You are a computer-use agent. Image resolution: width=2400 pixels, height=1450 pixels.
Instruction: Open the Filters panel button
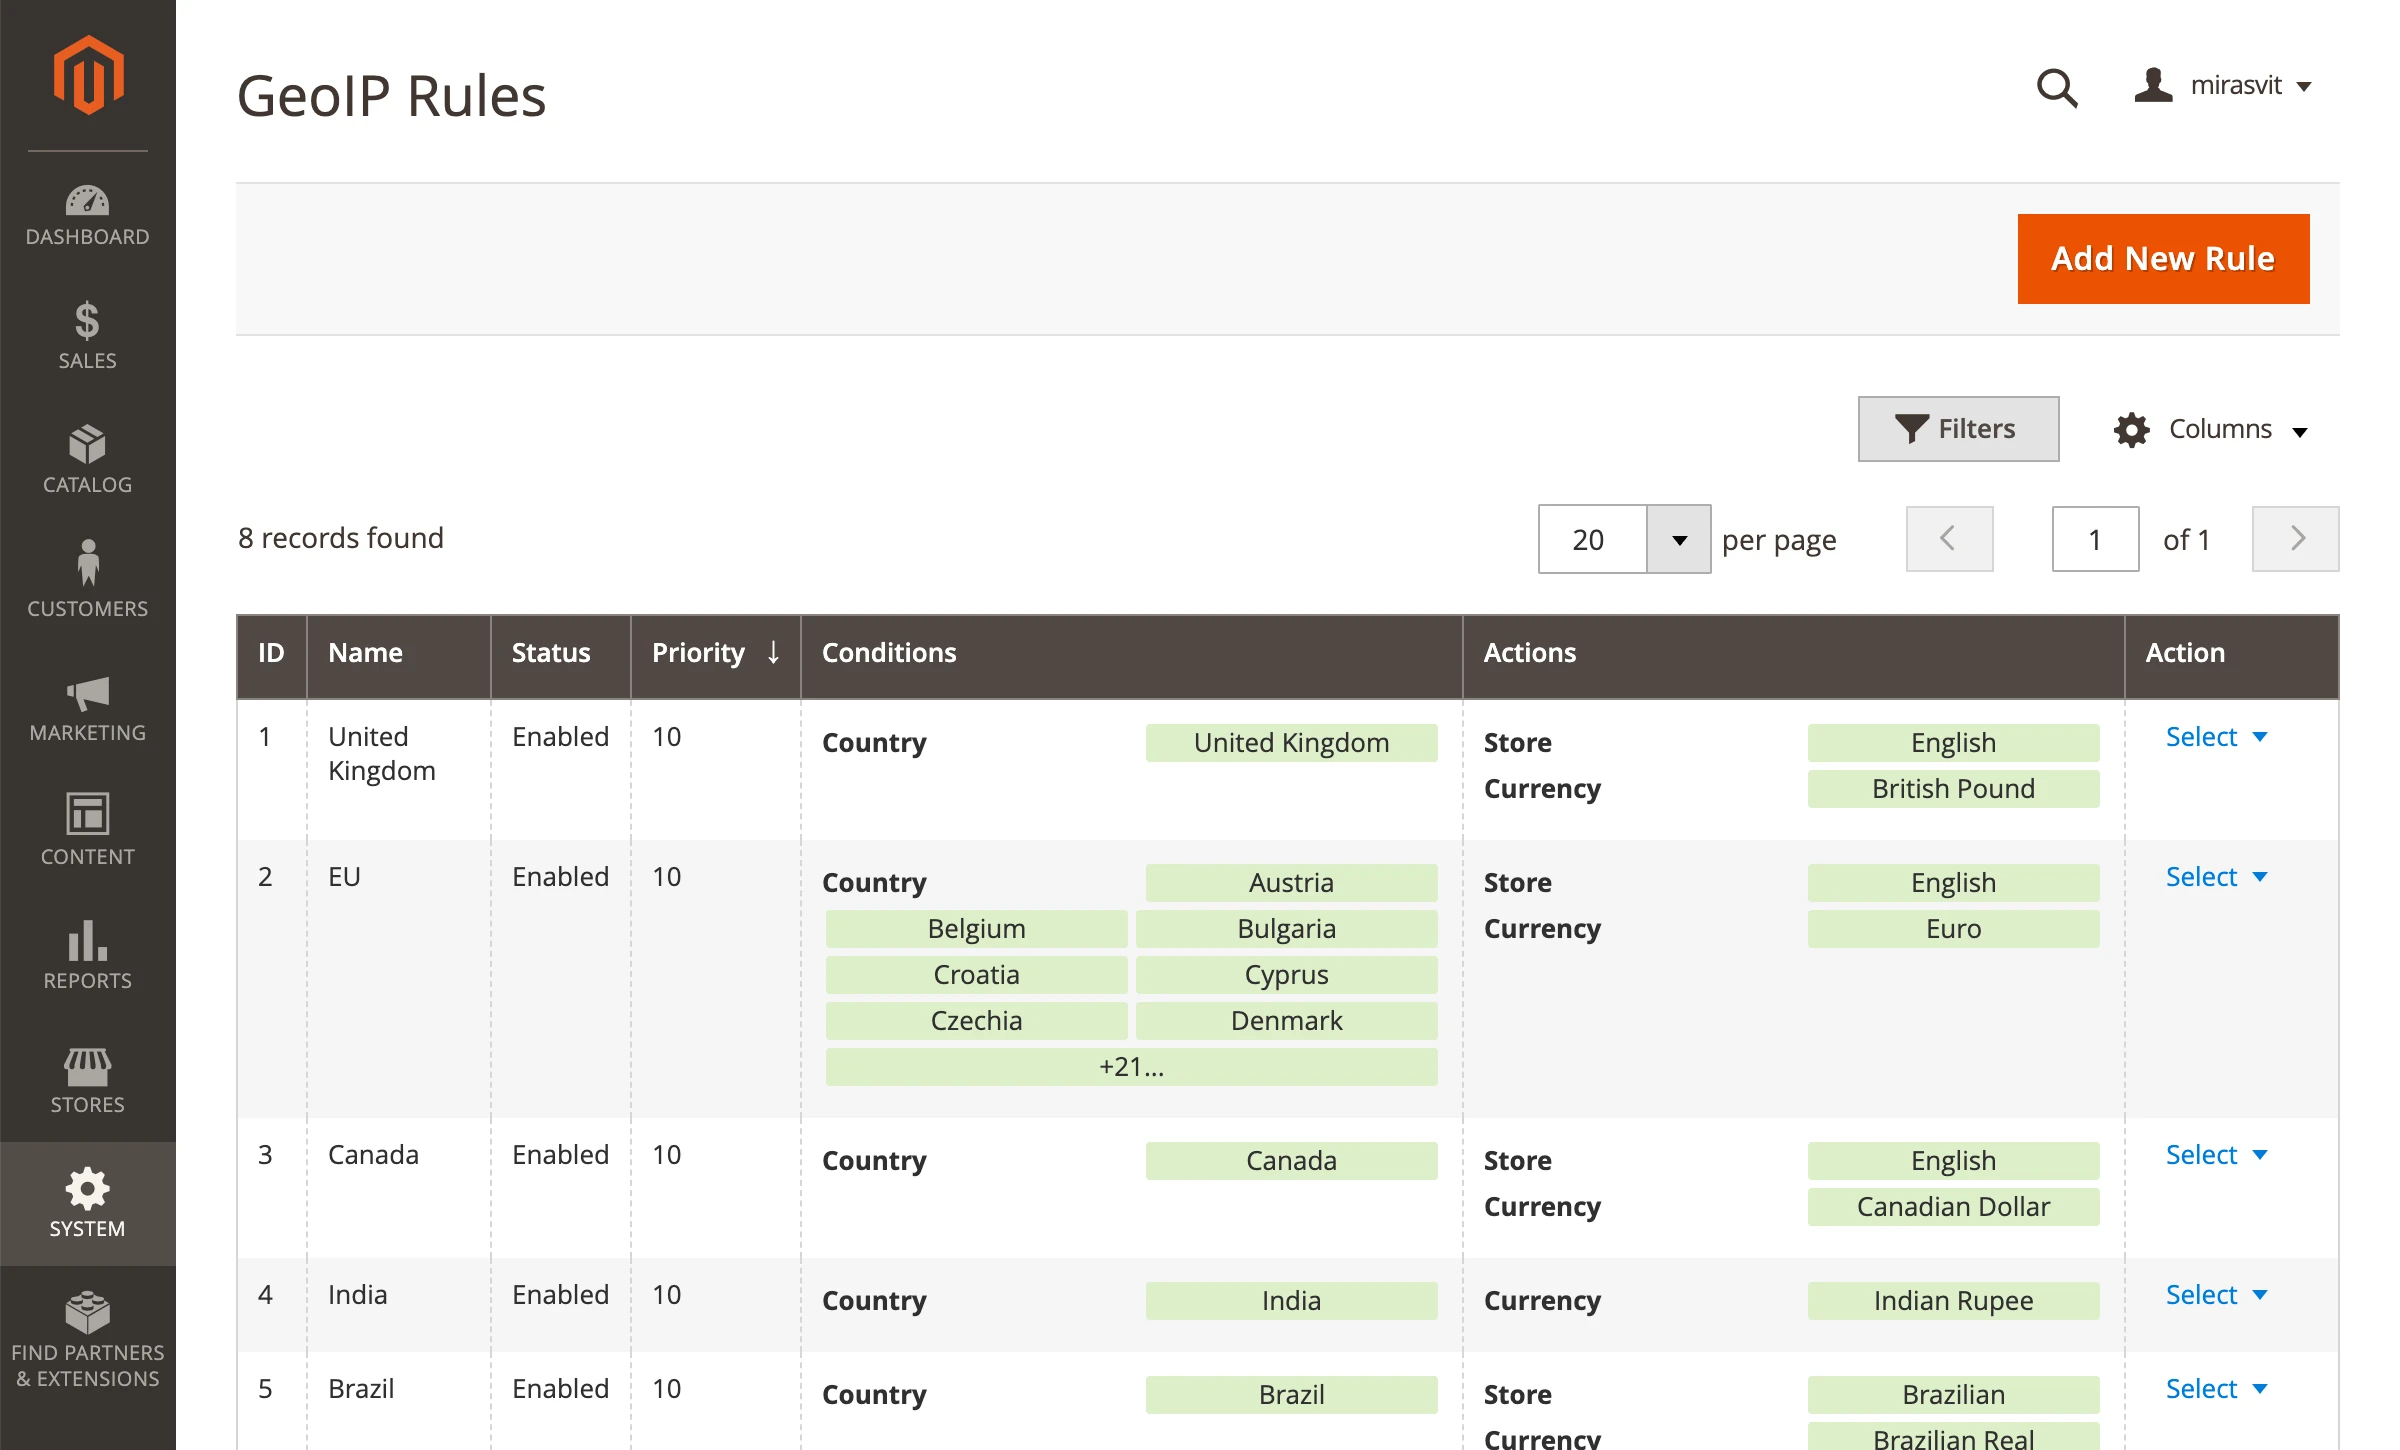click(1957, 429)
